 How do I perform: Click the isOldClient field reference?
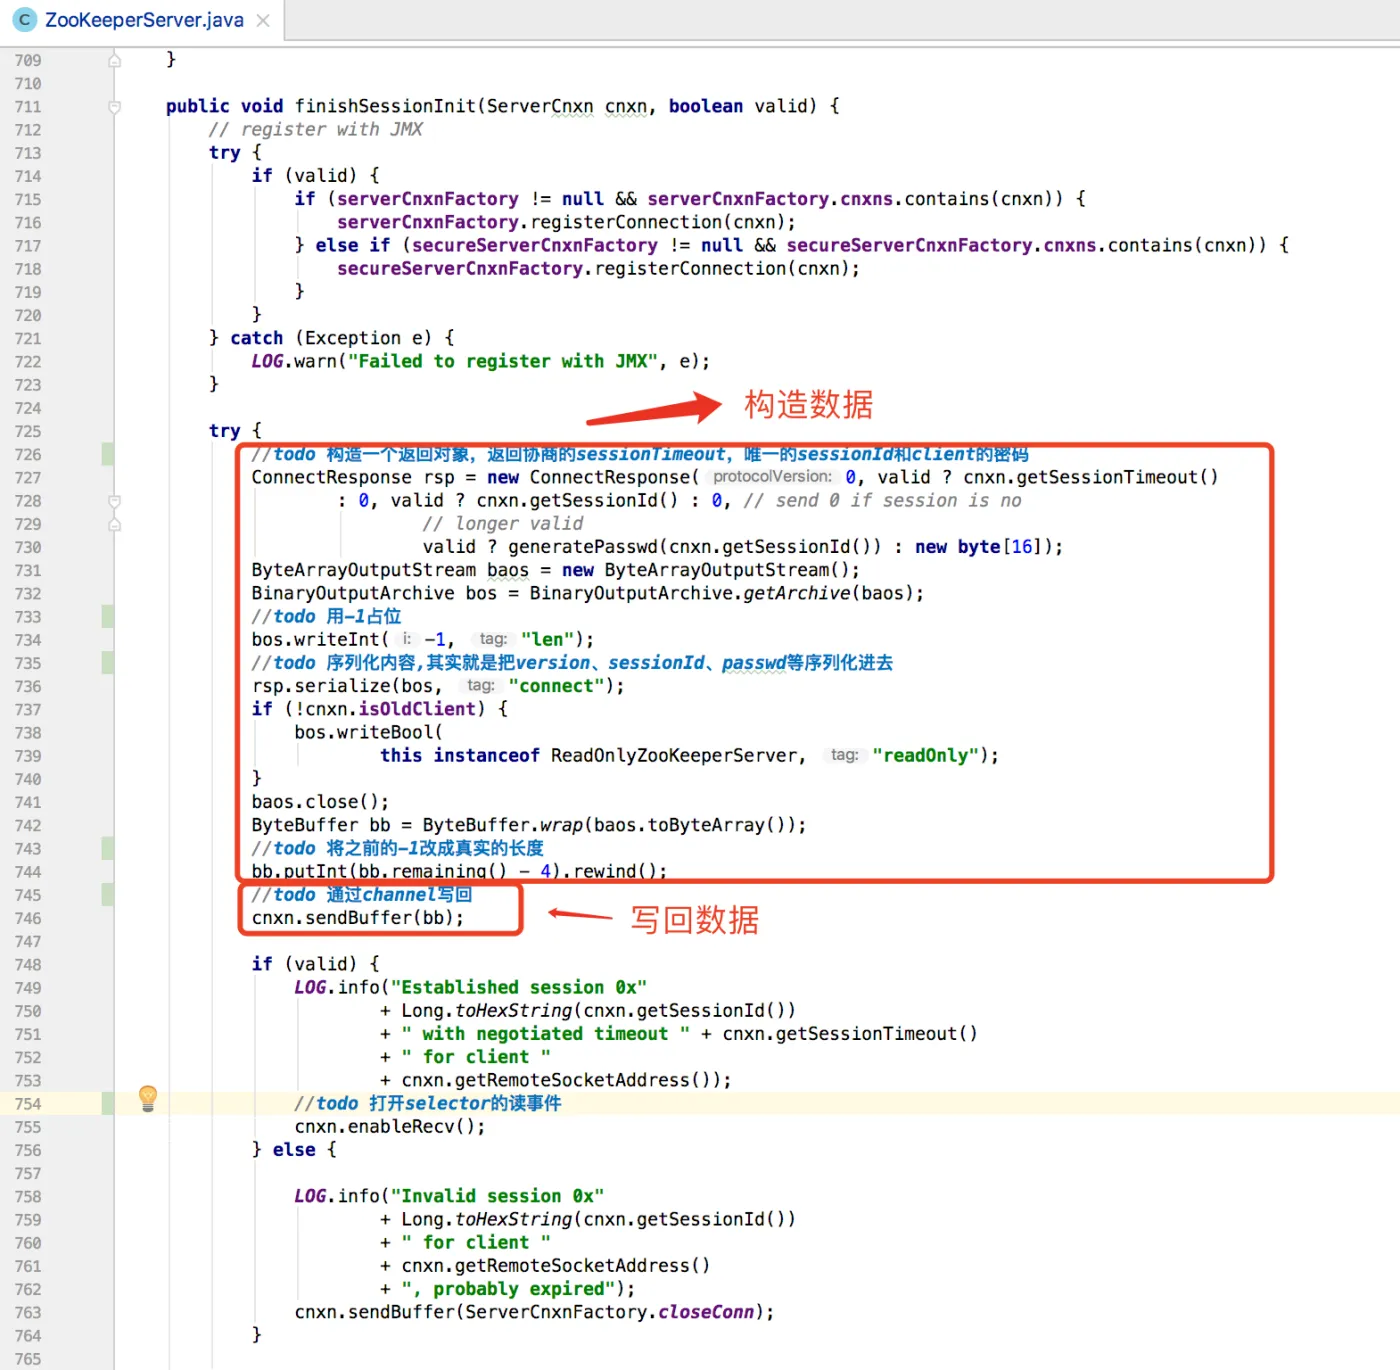tap(417, 709)
